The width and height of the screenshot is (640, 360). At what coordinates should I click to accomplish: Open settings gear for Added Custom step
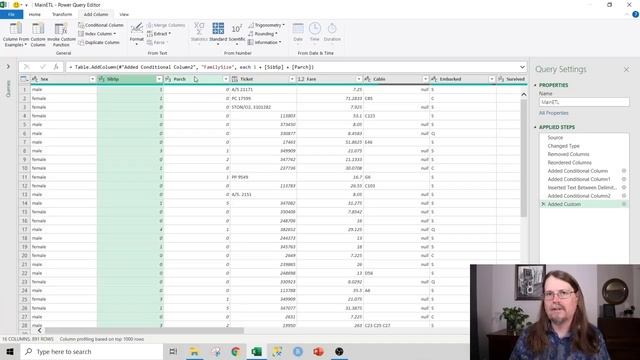[x=624, y=204]
